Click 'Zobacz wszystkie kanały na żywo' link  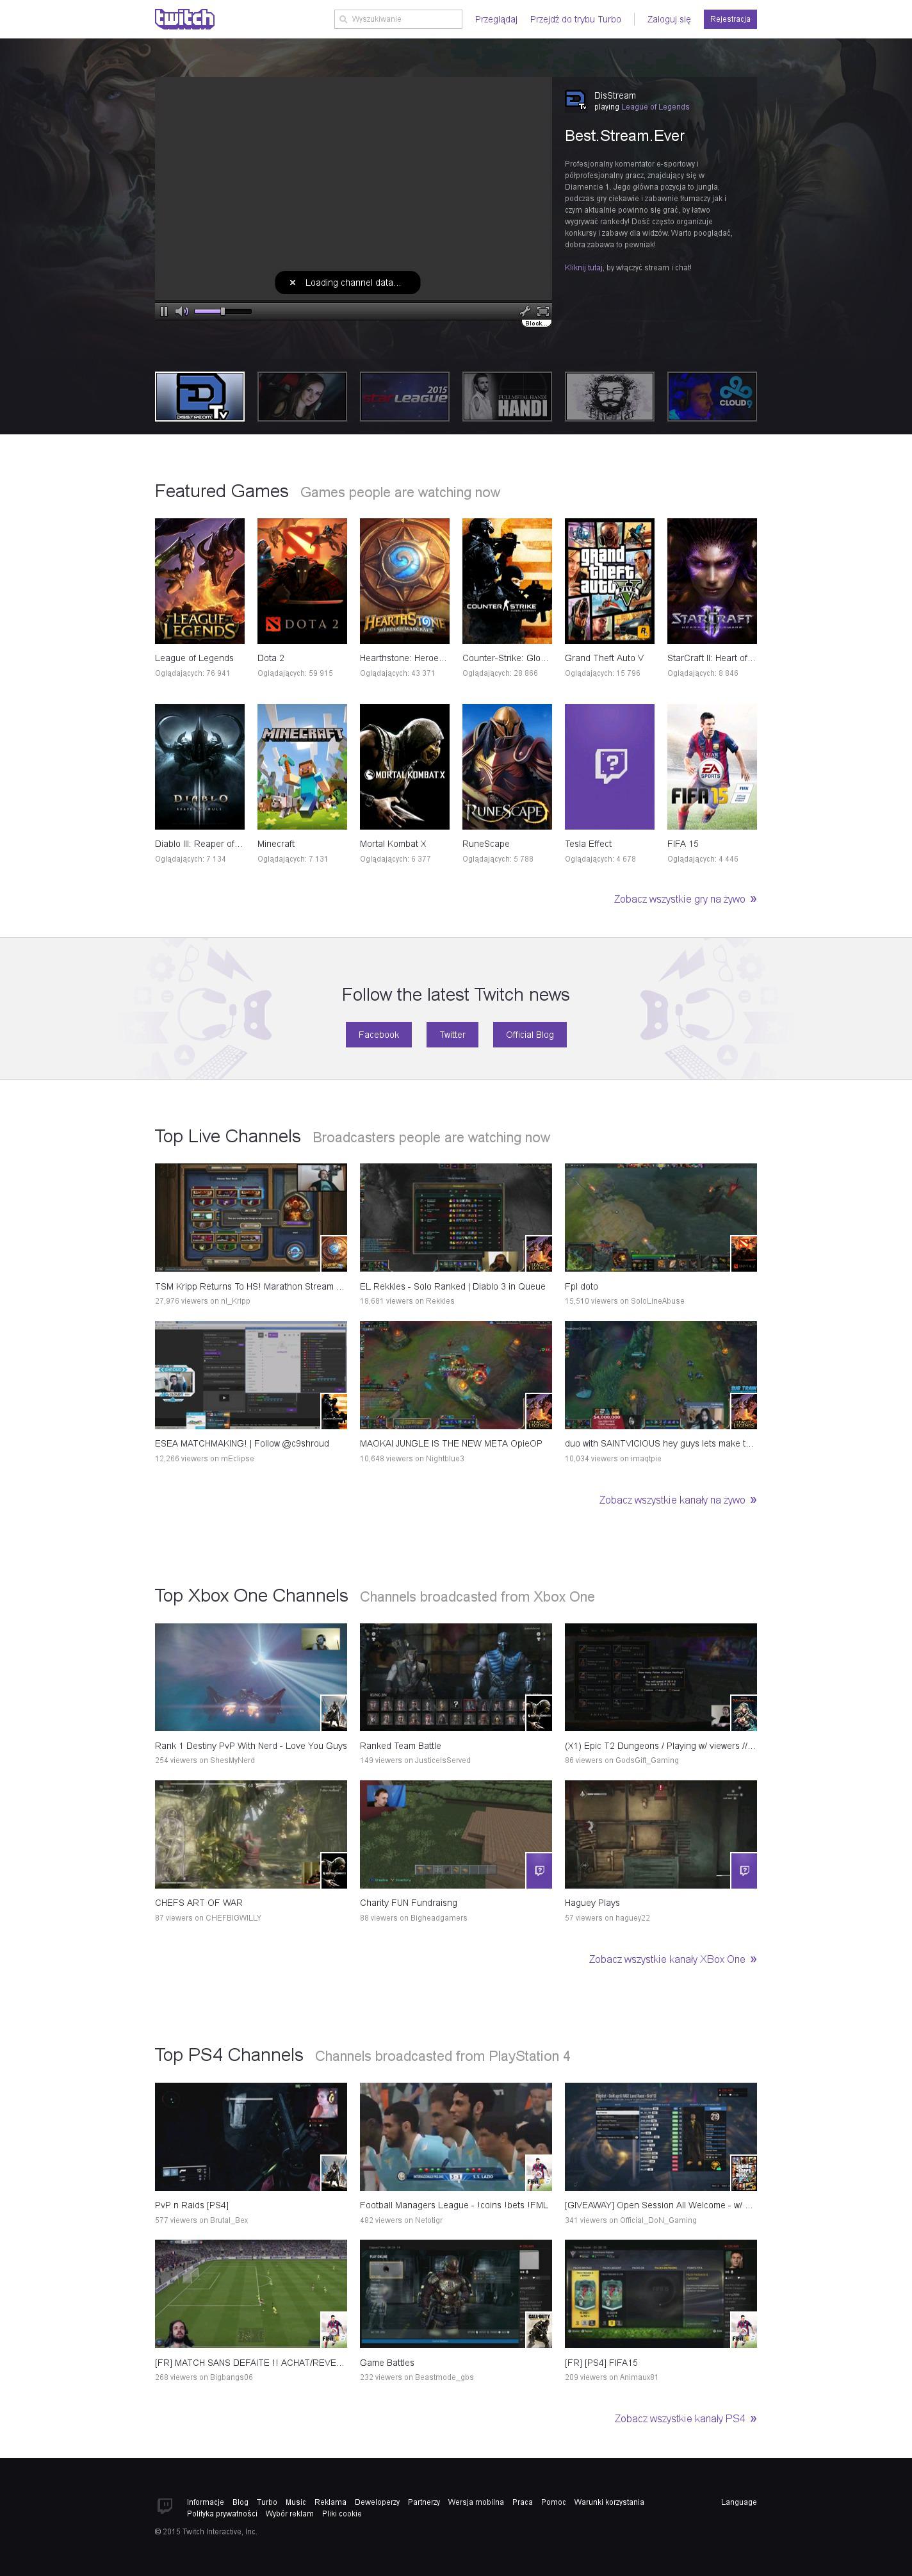pos(678,1500)
